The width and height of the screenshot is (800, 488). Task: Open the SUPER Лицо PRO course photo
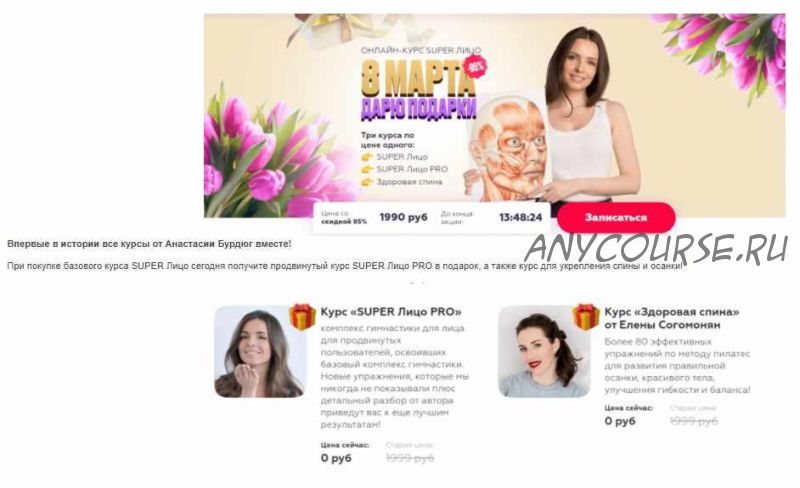pos(260,352)
